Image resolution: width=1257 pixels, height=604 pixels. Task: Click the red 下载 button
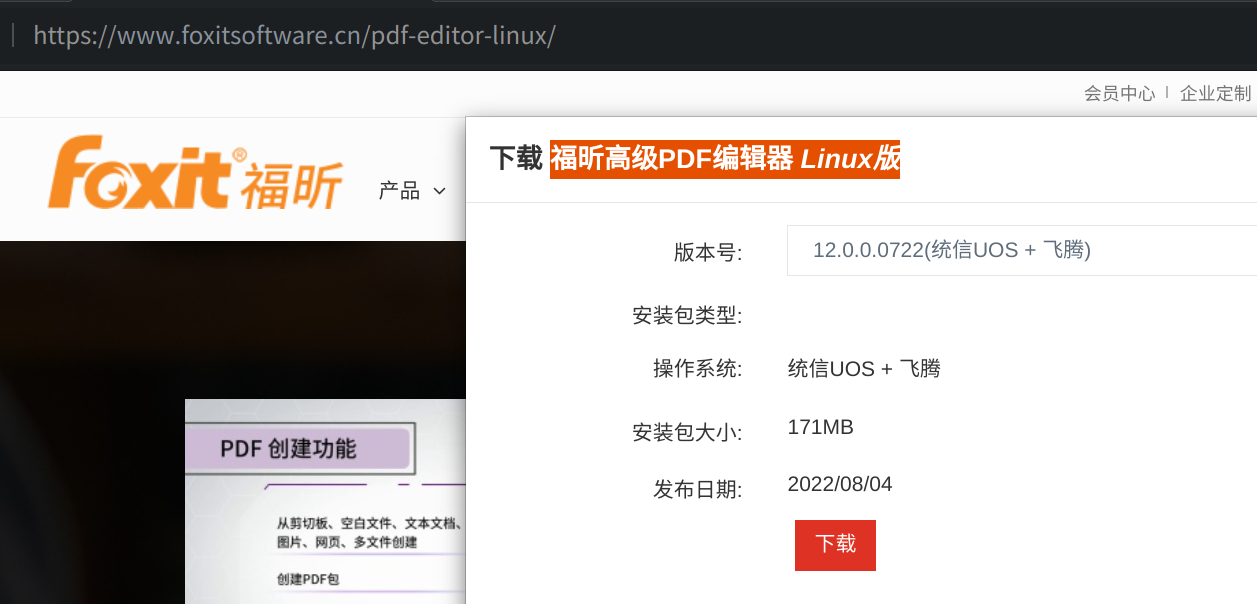tap(835, 545)
